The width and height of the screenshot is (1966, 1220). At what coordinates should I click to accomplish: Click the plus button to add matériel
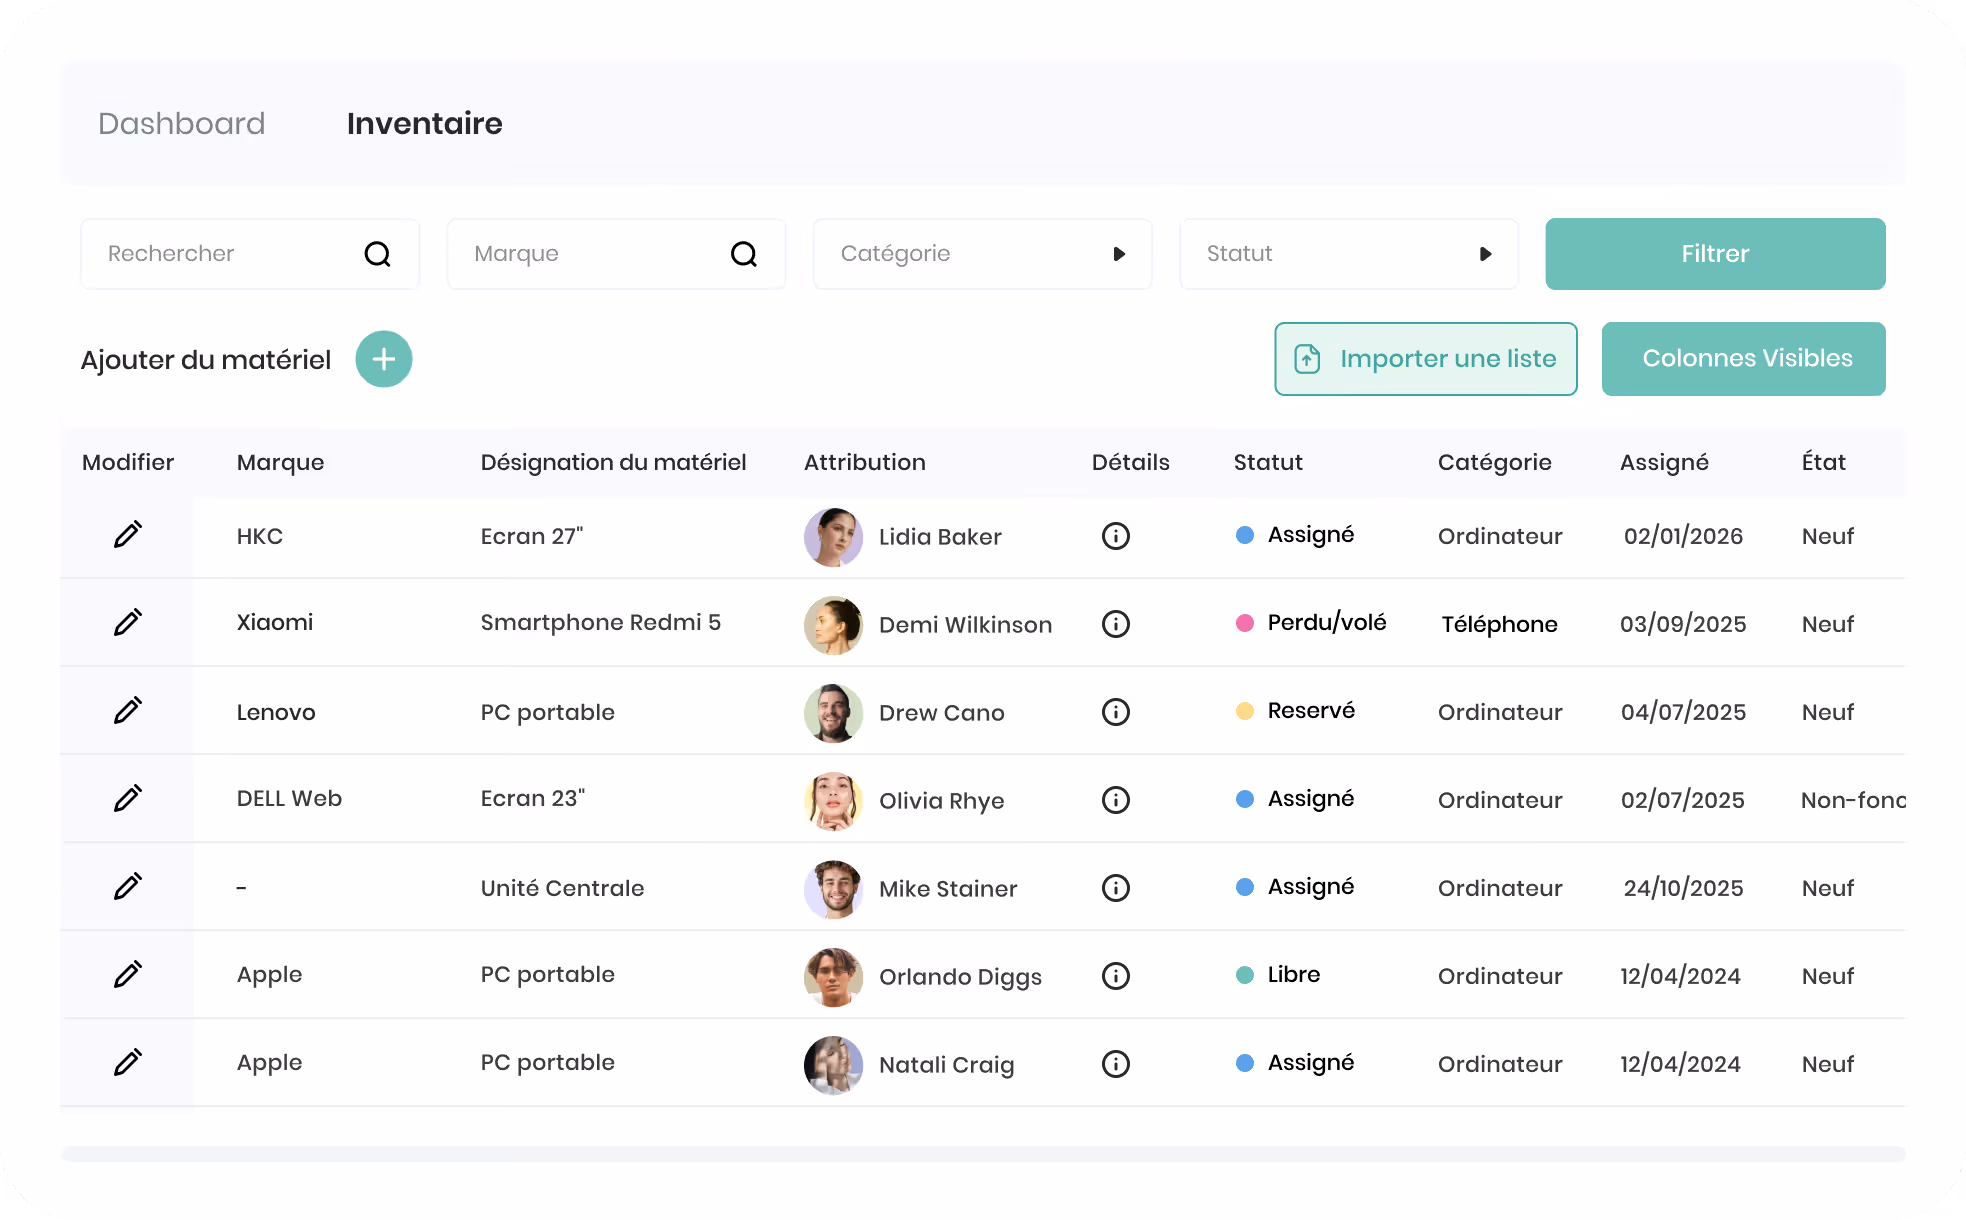pos(384,359)
